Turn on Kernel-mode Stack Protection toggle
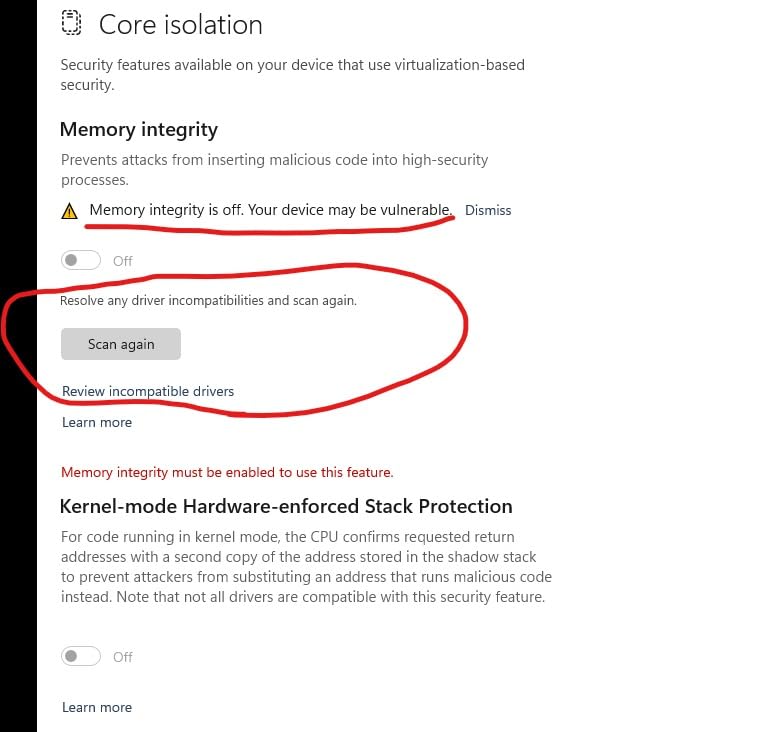Screen dimensions: 767x732 click(x=81, y=656)
